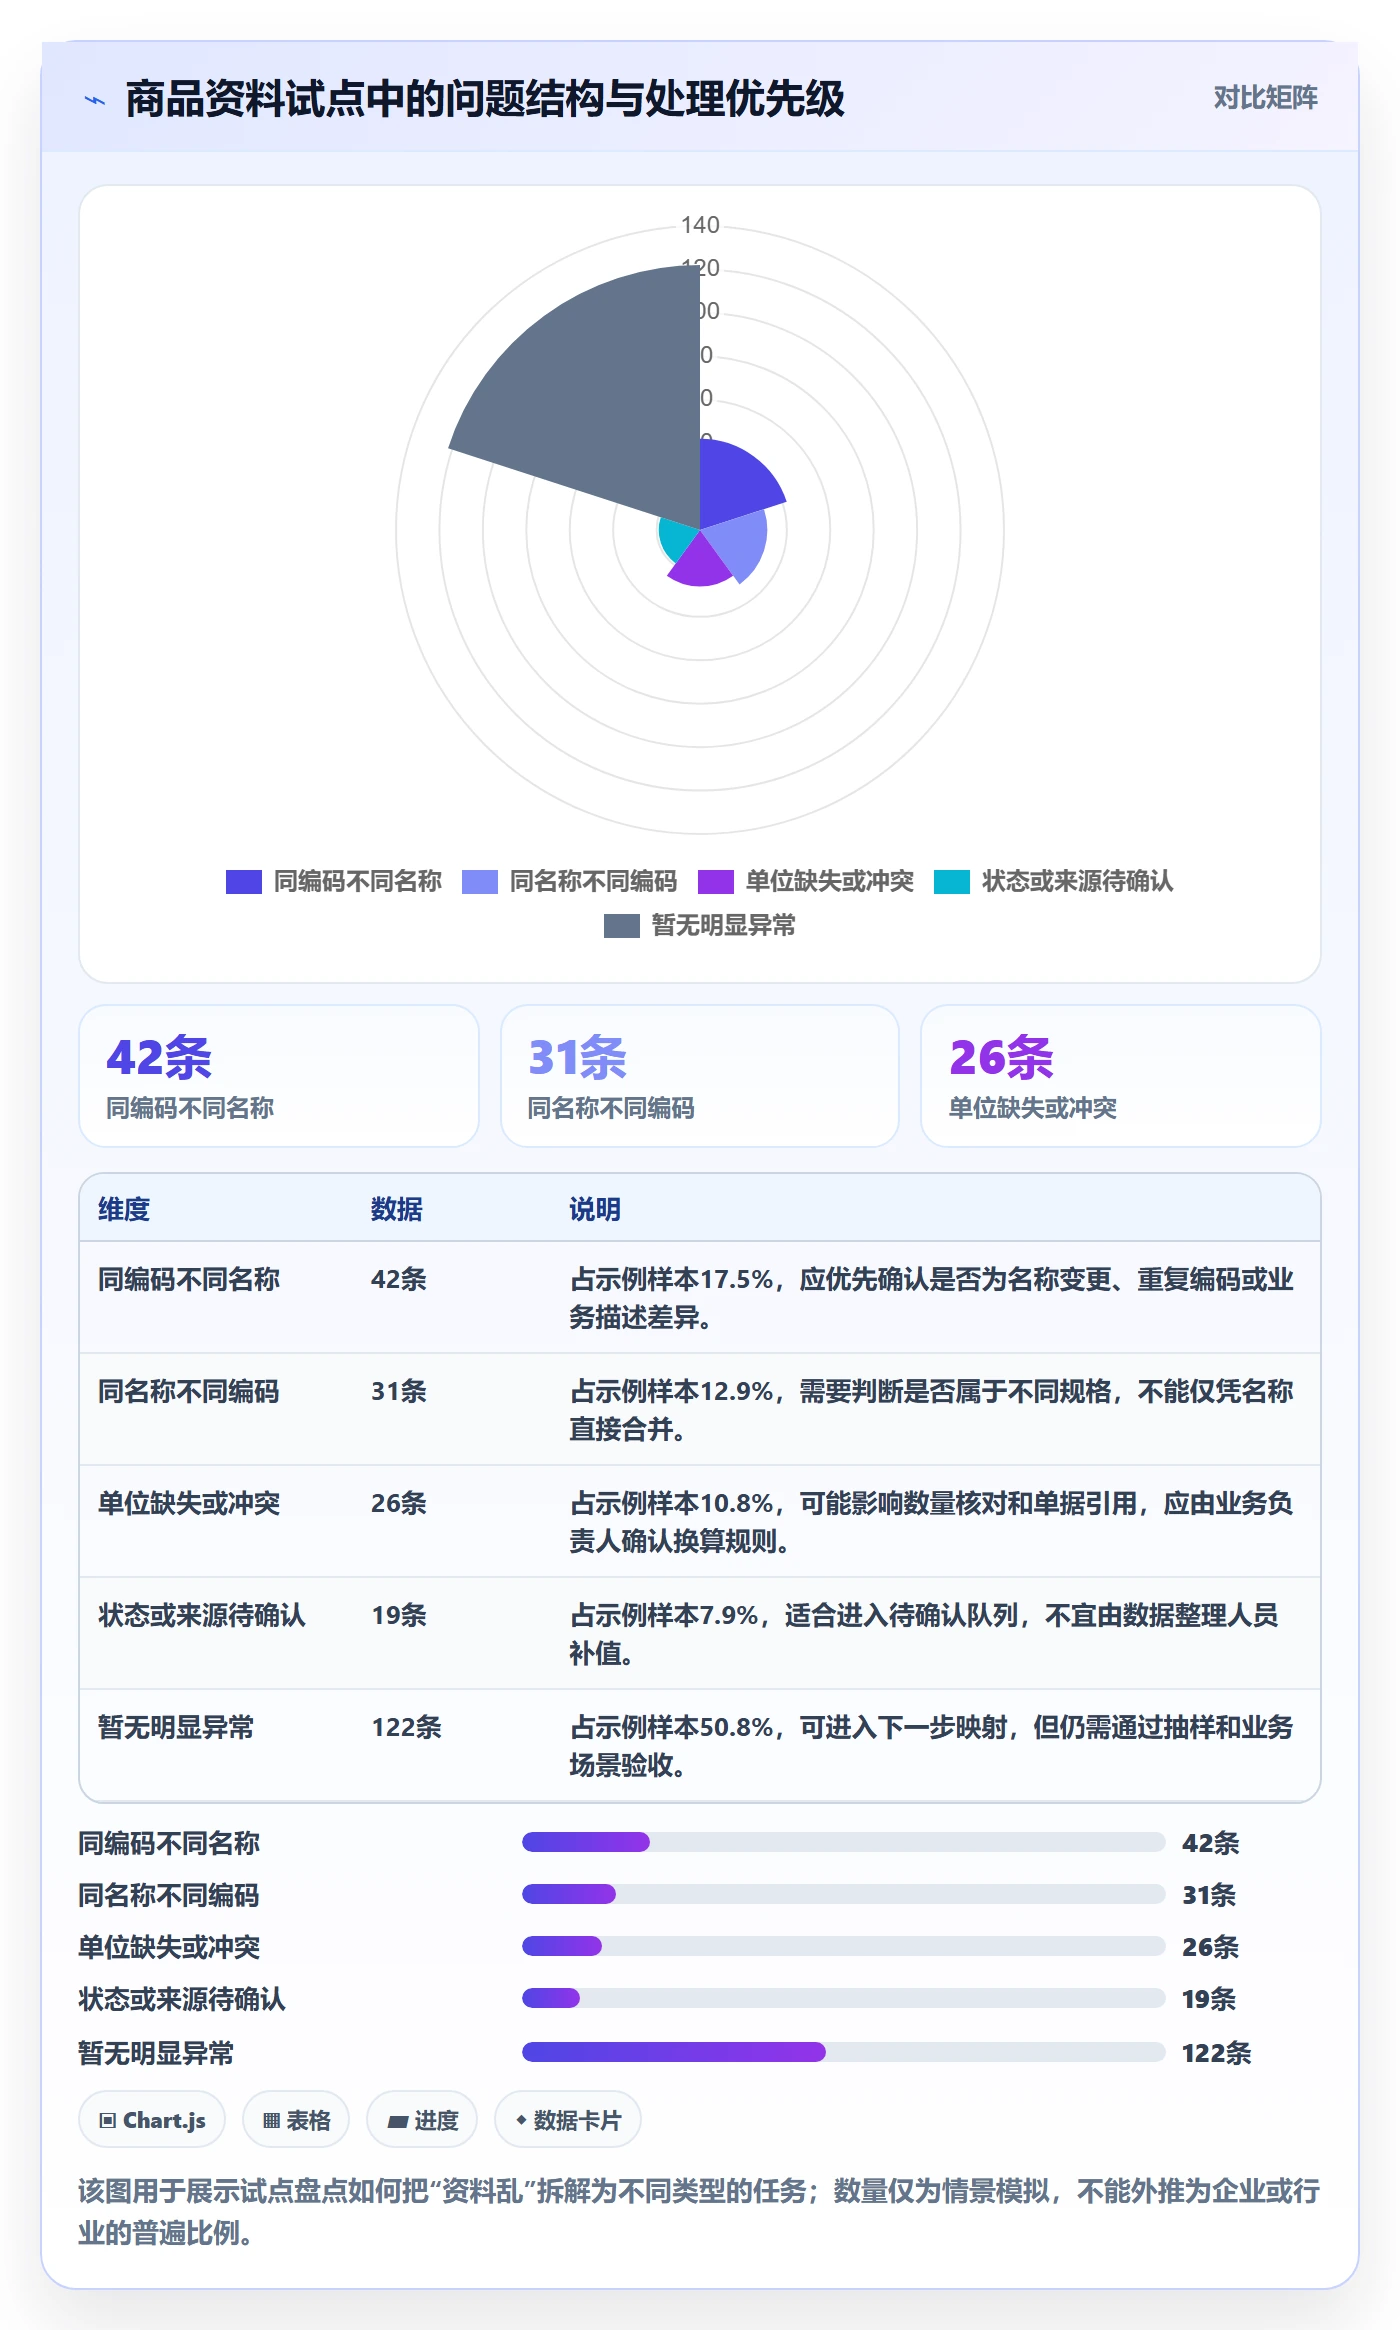Click the 122条 progress value label
1400x2330 pixels.
tap(1216, 2053)
